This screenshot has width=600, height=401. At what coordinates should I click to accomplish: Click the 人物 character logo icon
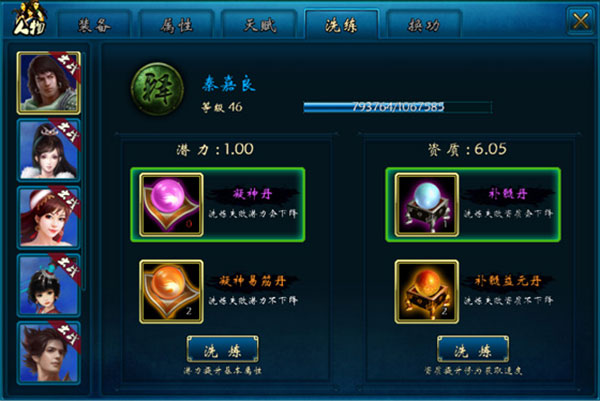click(29, 19)
